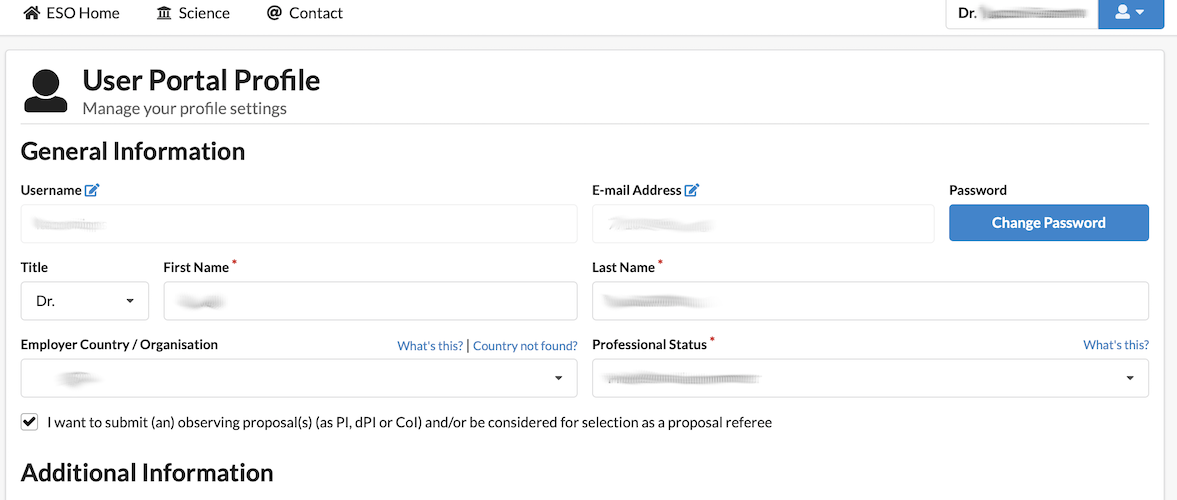Open the Science menu item
The image size is (1177, 500).
204,13
